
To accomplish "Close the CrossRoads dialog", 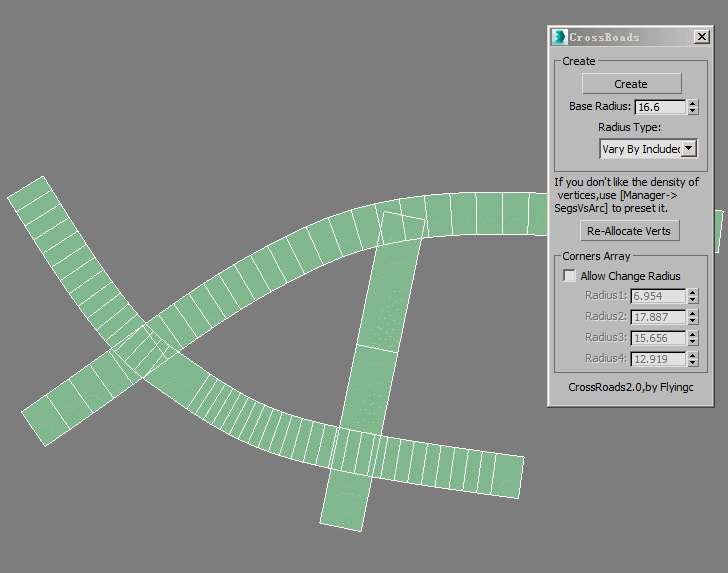I will (702, 37).
